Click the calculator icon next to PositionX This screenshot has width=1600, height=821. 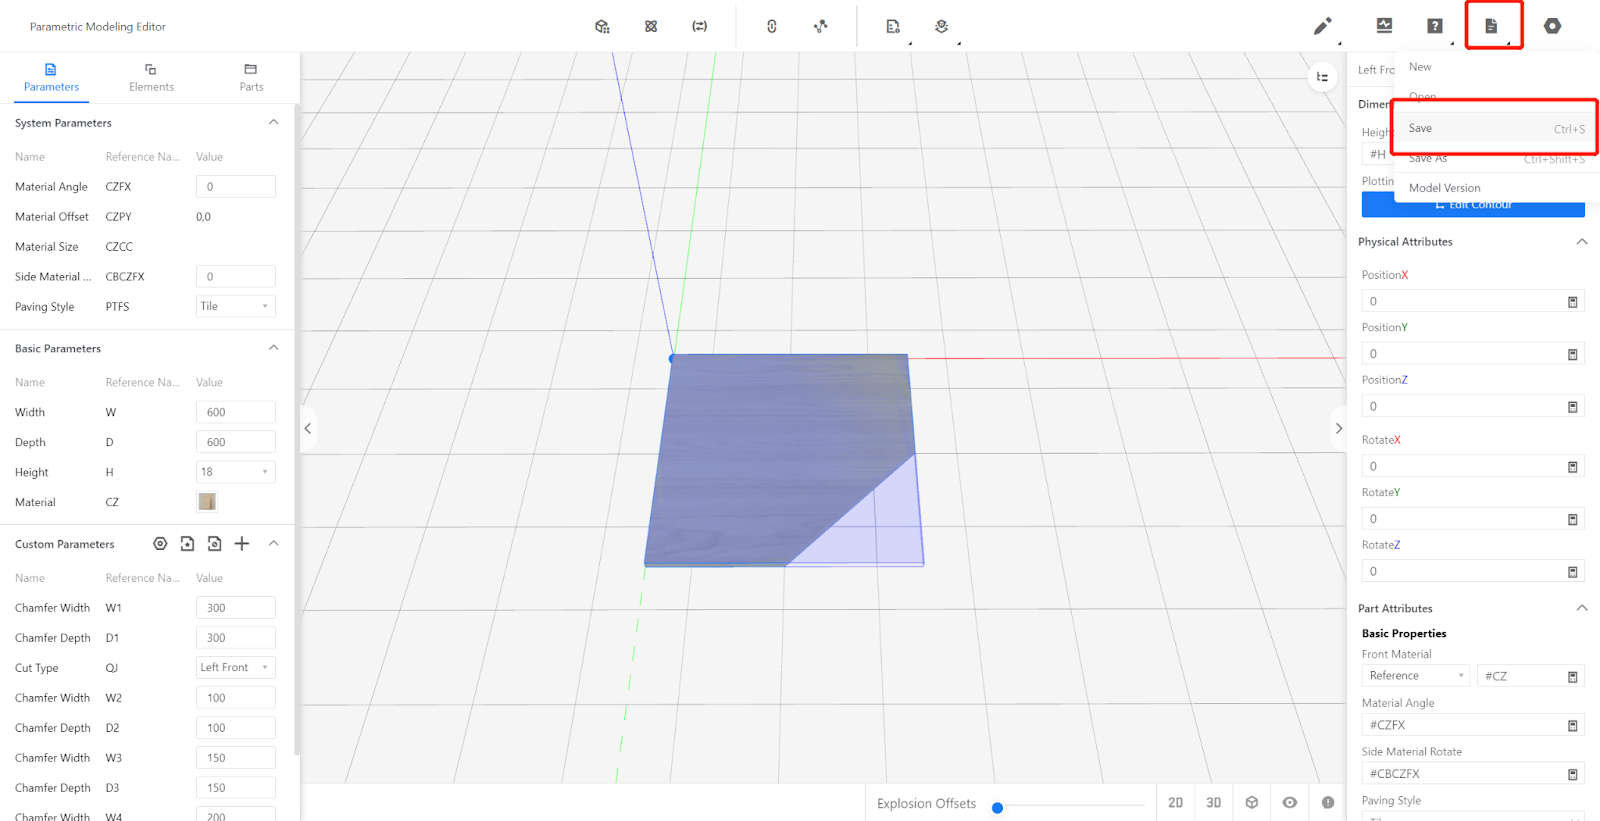pyautogui.click(x=1572, y=302)
